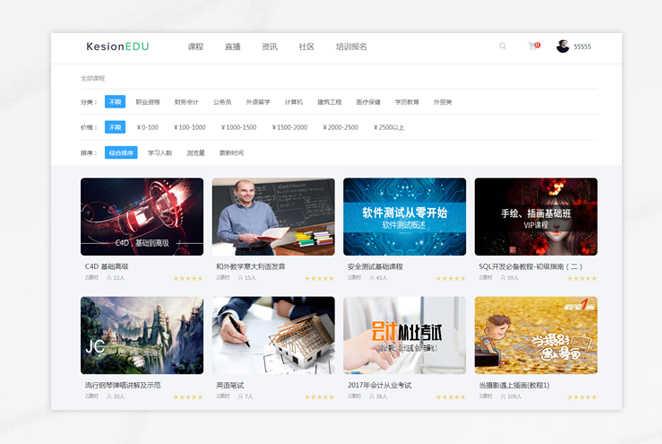Sort courses by 更新时间
Viewport: 662px width, 444px height.
click(x=229, y=153)
